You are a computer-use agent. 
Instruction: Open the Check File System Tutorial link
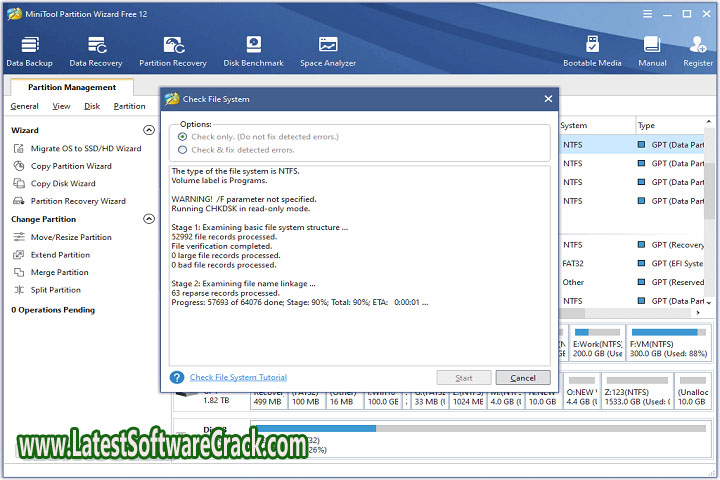(x=238, y=377)
